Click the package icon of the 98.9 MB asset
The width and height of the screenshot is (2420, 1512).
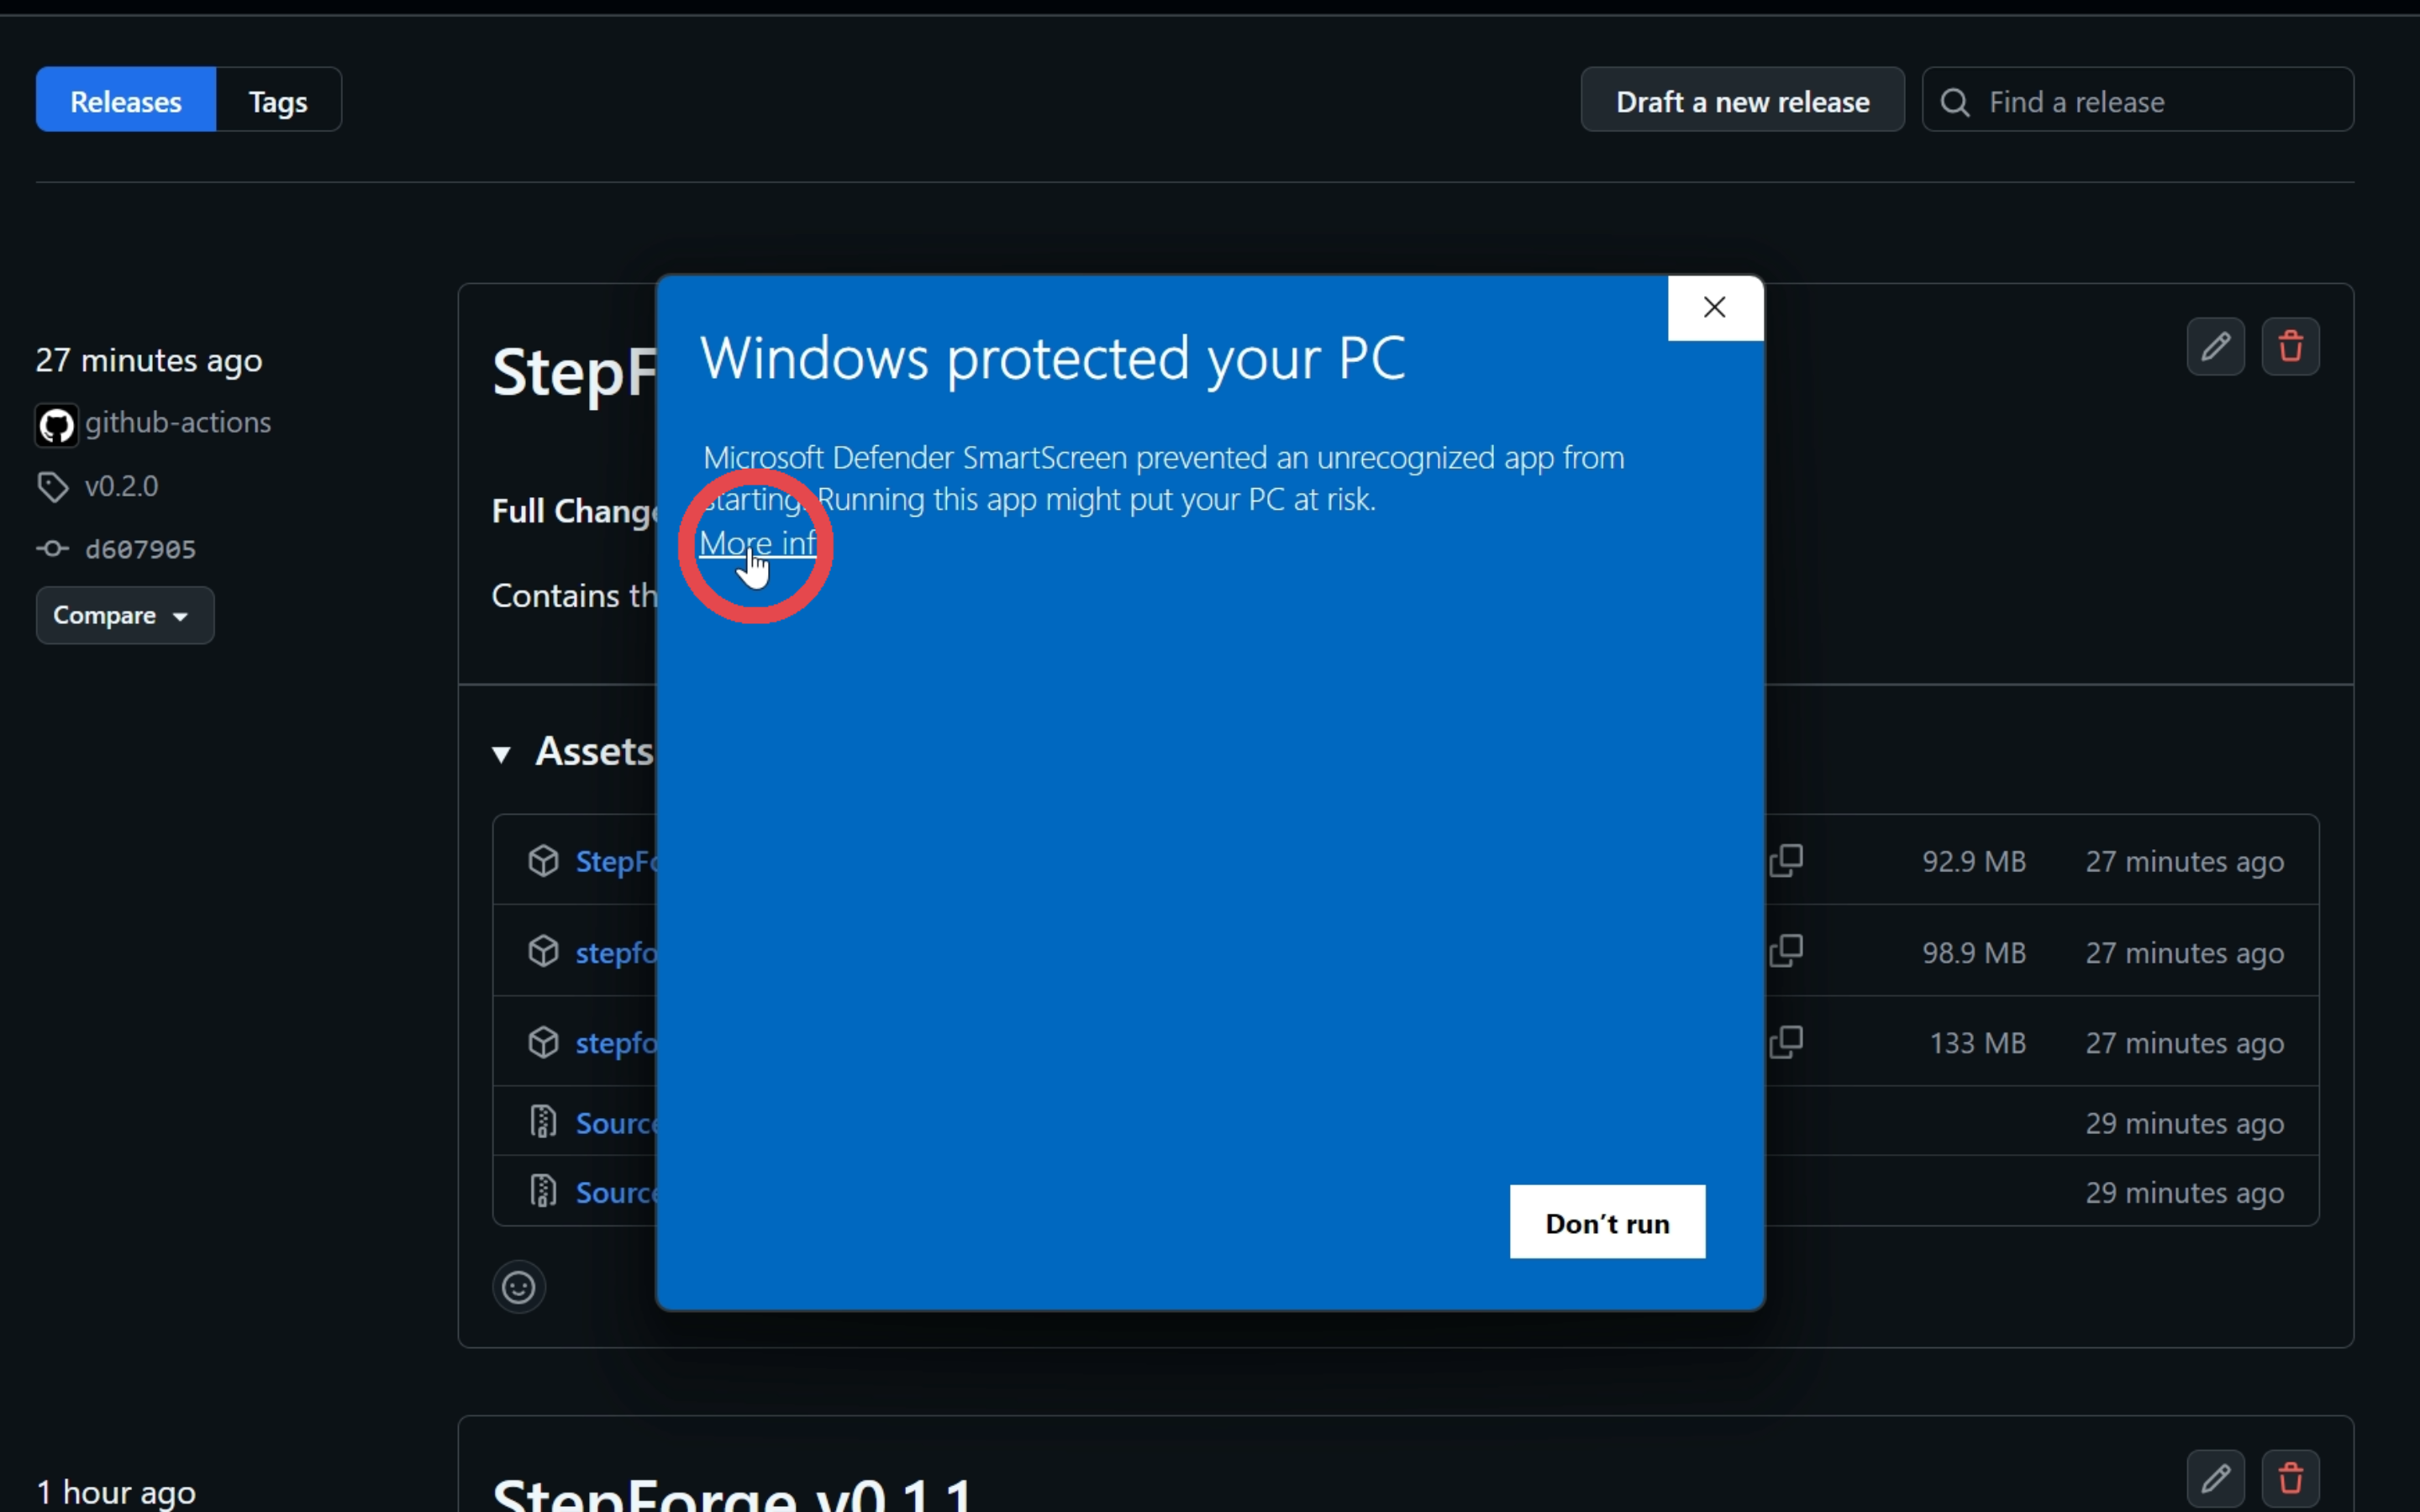click(x=543, y=951)
